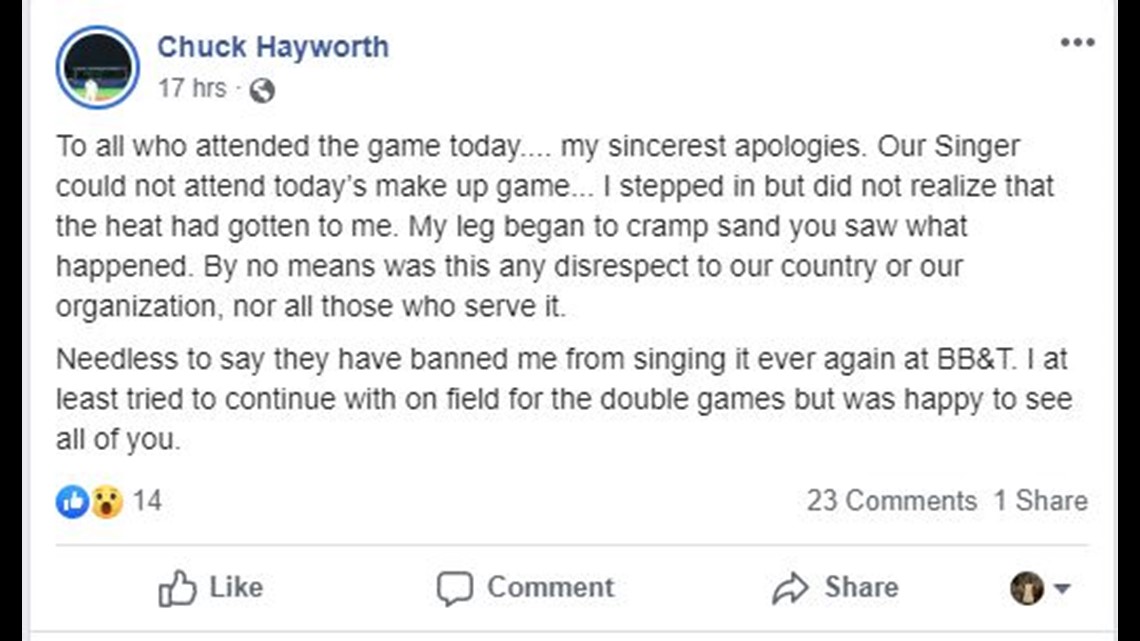View the 14 reactions count
Viewport: 1140px width, 641px height.
147,501
